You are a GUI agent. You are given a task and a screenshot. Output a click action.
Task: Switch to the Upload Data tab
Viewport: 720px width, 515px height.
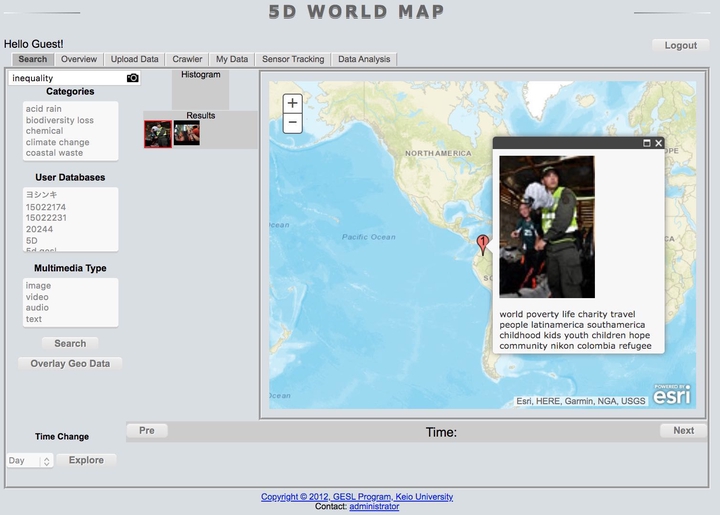coord(134,59)
